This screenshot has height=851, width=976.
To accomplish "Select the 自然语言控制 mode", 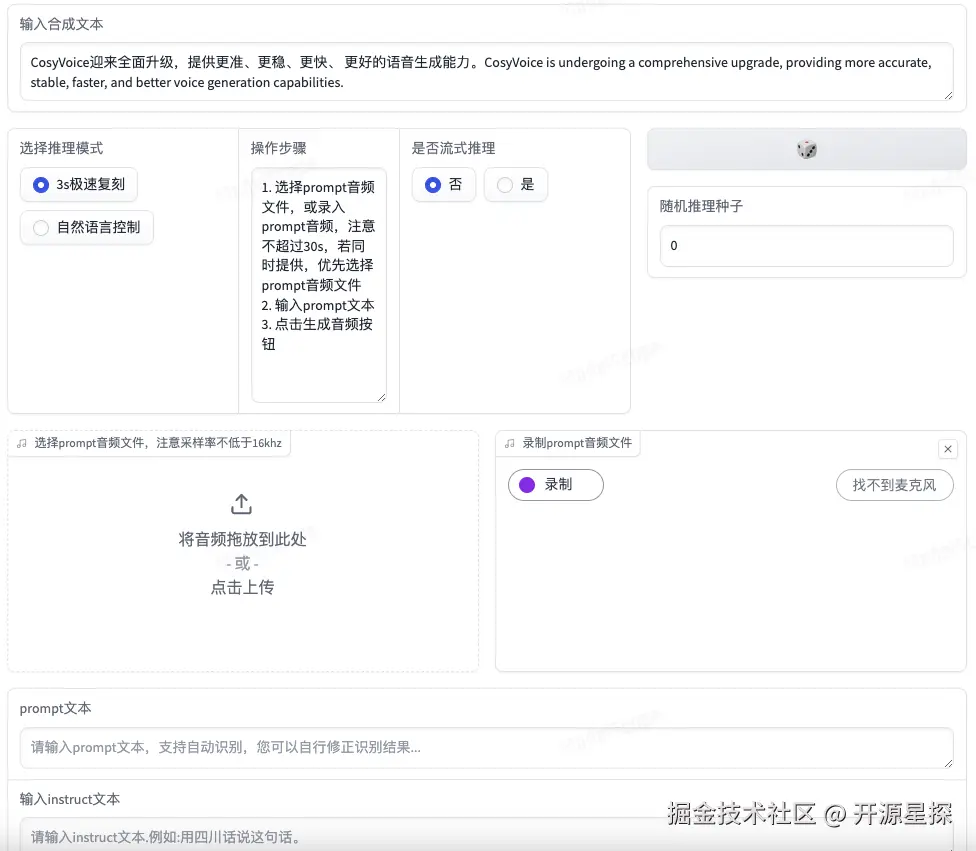I will point(87,228).
